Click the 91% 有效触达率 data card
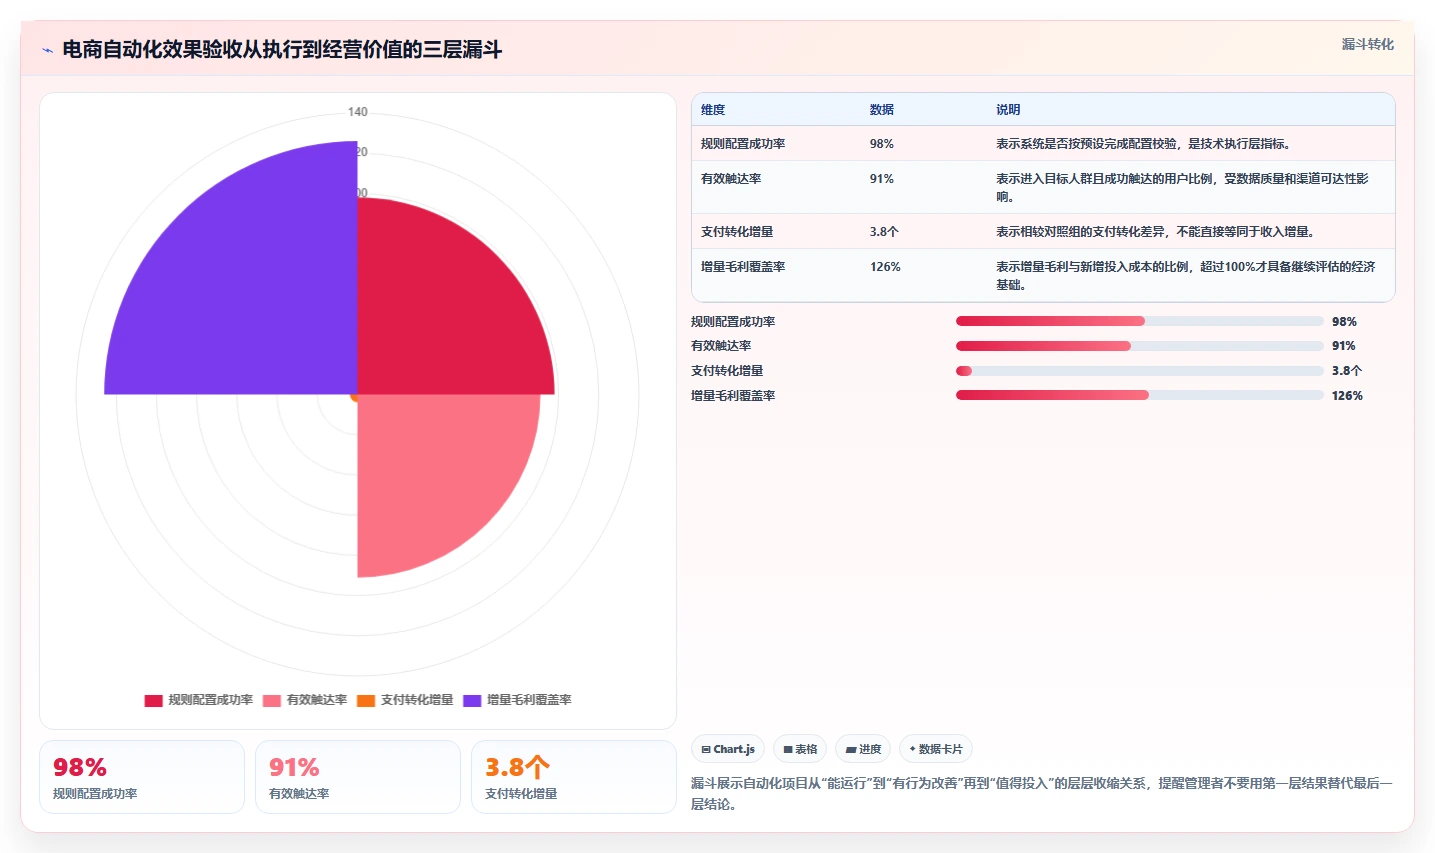The width and height of the screenshot is (1435, 853). point(358,777)
